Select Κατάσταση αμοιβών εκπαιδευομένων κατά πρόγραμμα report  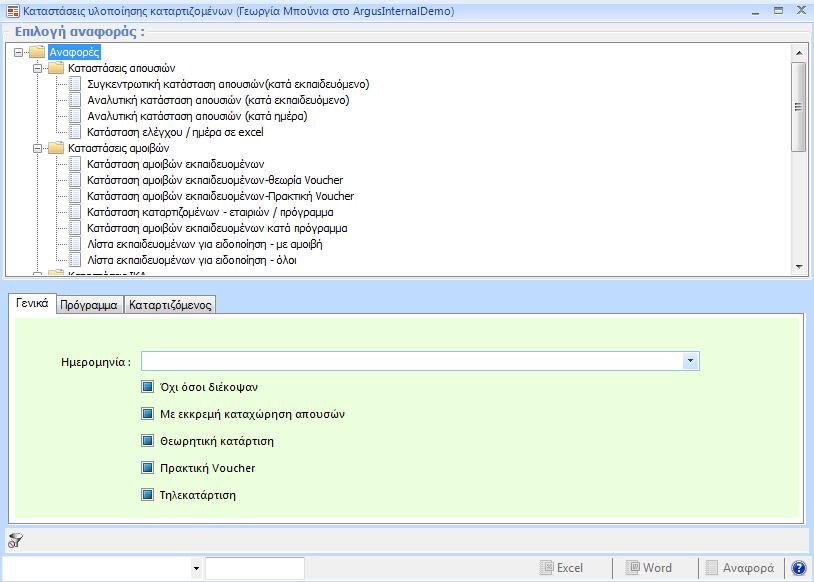(x=217, y=228)
